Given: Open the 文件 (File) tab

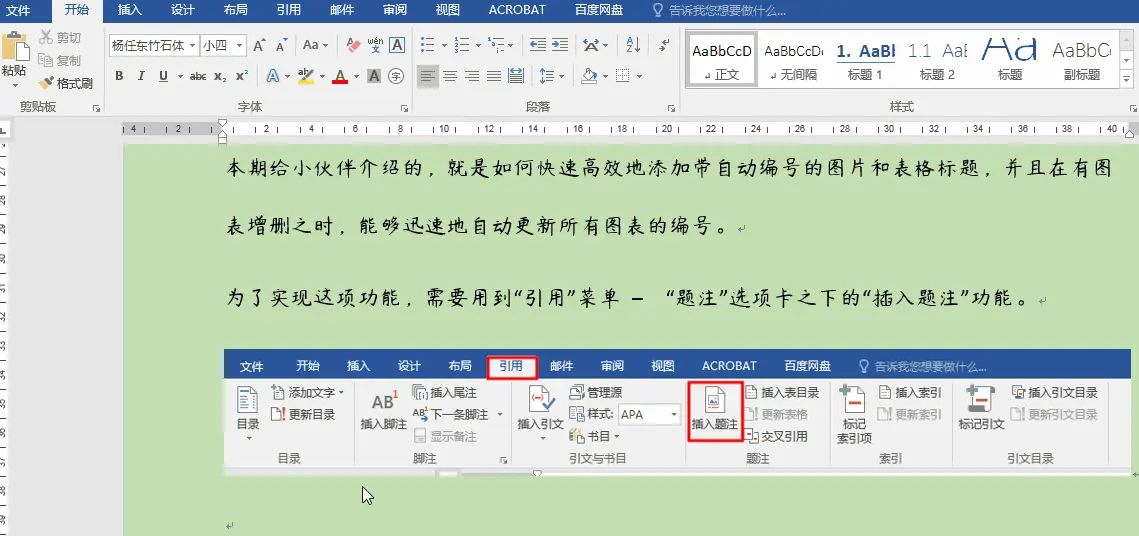Looking at the screenshot, I should [x=18, y=10].
